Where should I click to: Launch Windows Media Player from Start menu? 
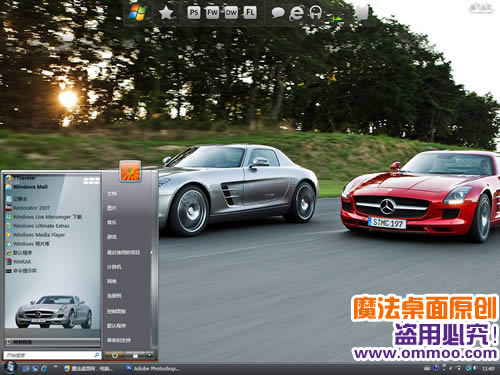[35, 235]
